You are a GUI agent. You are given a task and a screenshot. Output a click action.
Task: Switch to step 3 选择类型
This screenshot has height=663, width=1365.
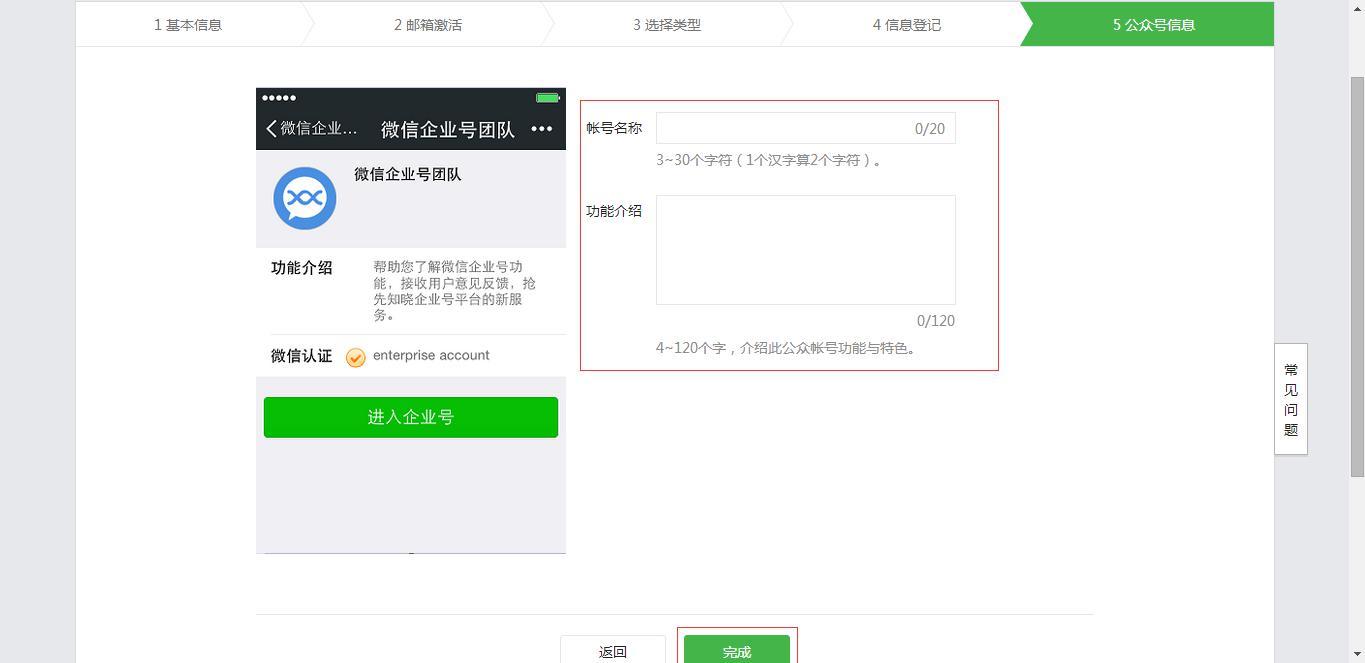667,25
